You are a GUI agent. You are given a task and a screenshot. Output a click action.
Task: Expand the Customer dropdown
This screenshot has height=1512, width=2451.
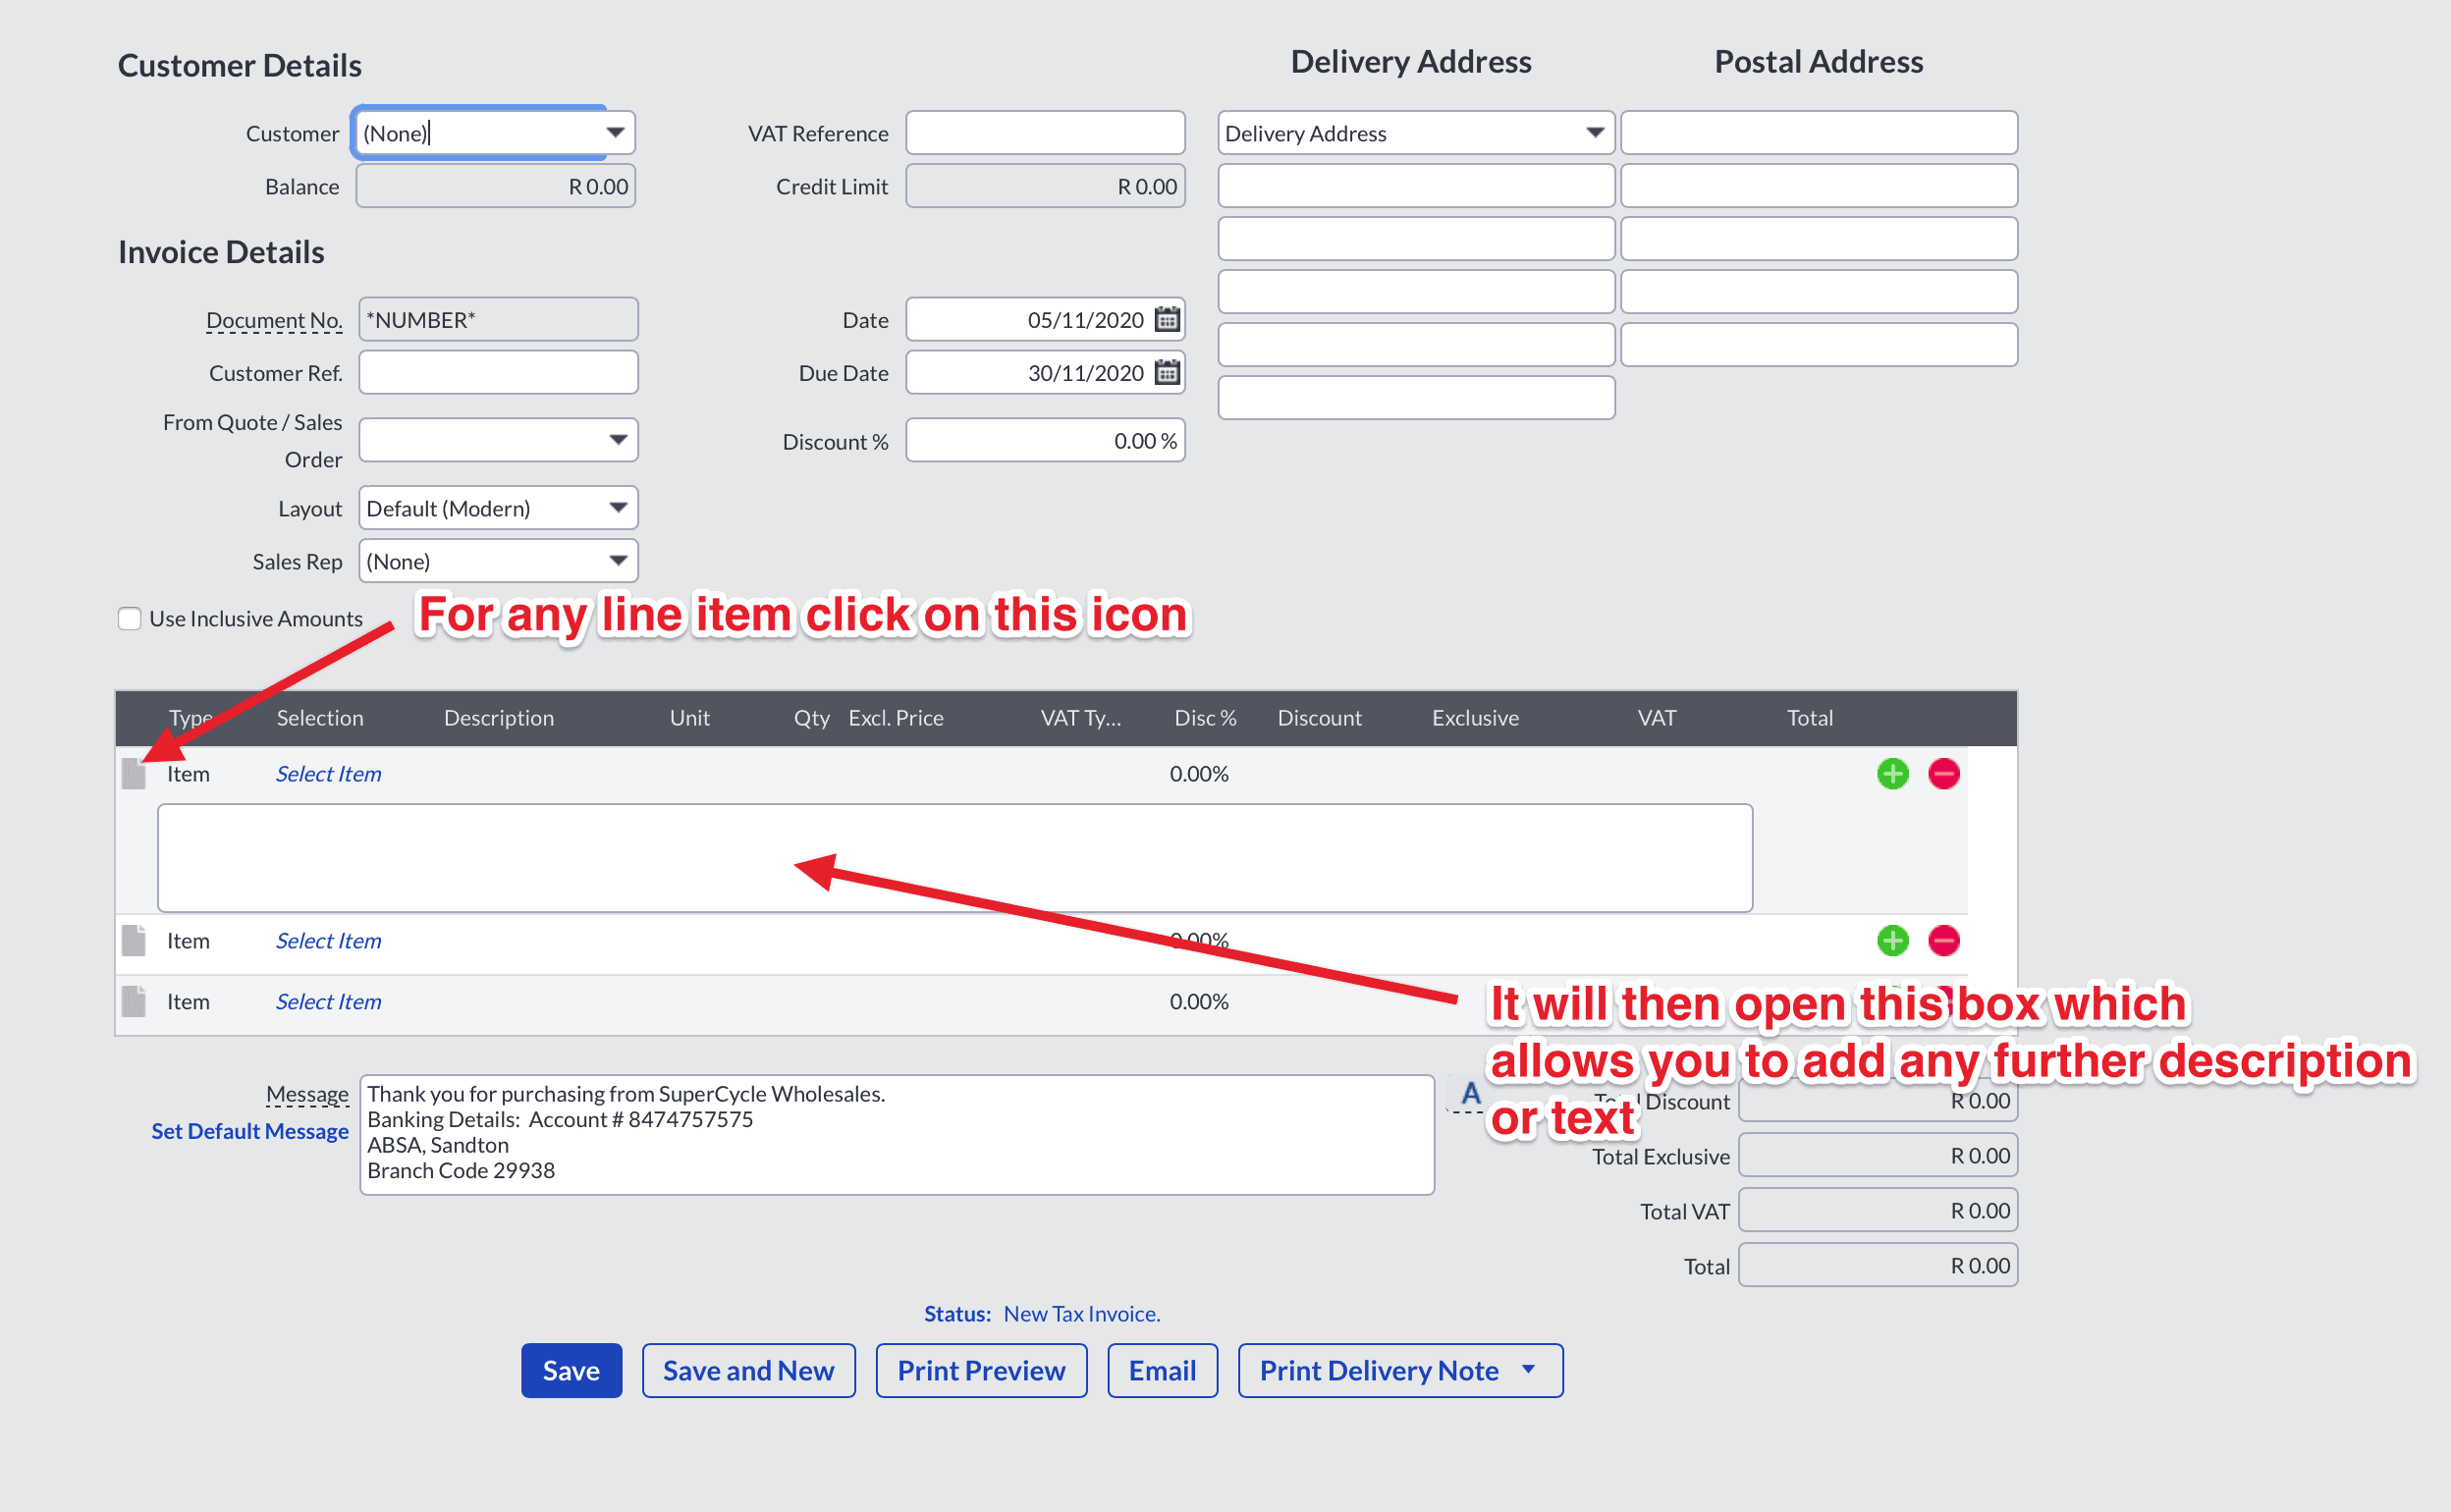tap(615, 133)
